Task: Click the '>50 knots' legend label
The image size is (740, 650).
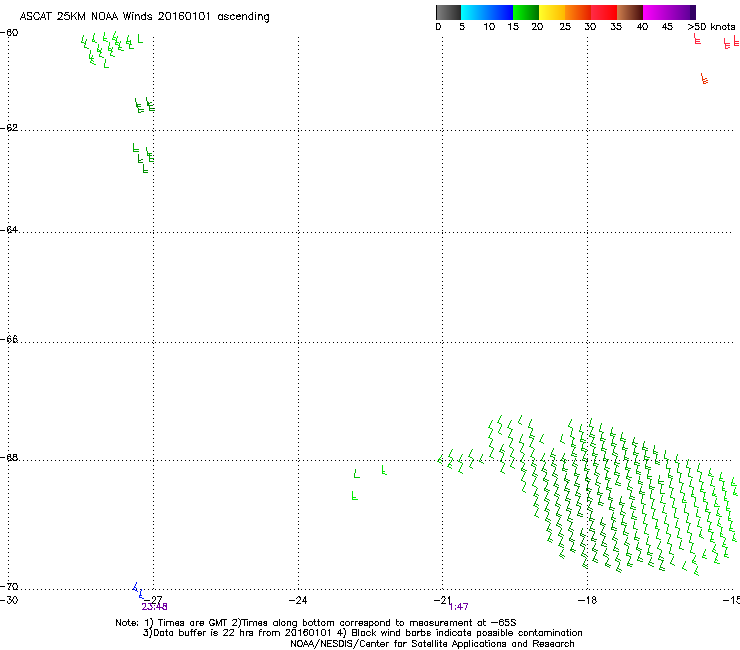Action: [711, 27]
